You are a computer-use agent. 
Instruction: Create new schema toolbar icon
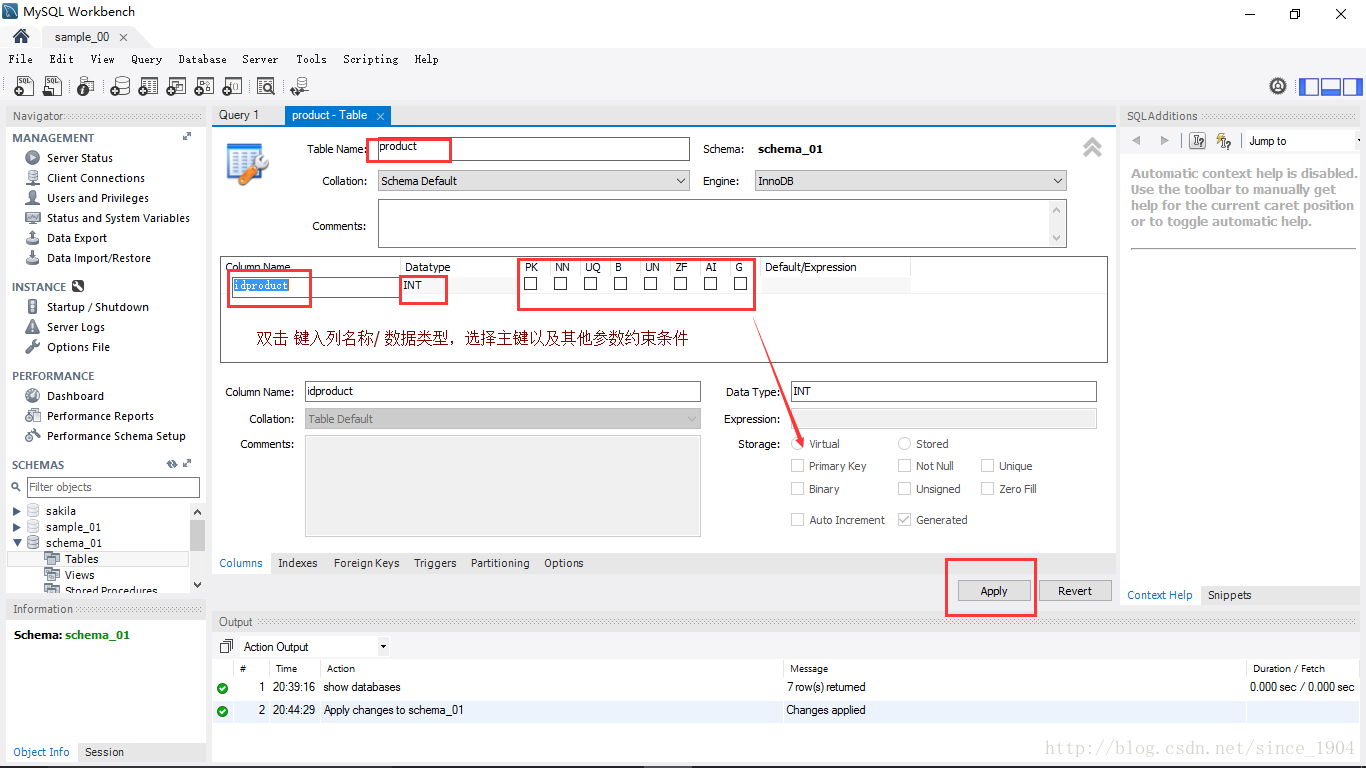[x=120, y=87]
